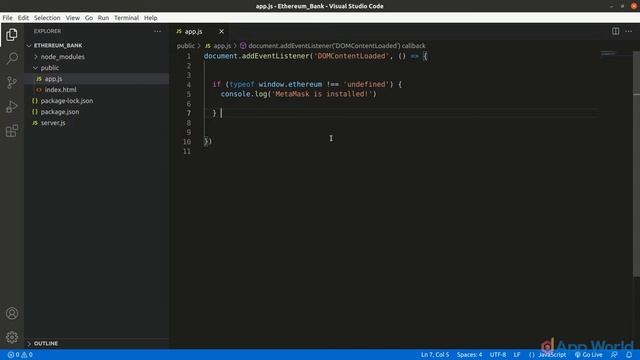
Task: Click line number 10 in the gutter
Action: [x=187, y=142]
